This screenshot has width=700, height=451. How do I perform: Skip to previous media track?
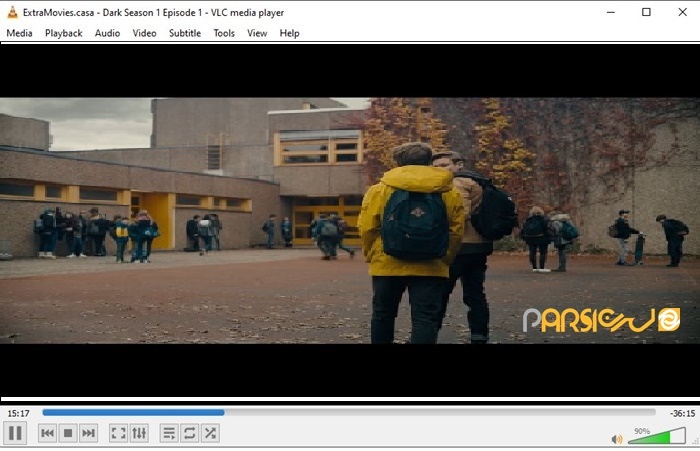47,433
